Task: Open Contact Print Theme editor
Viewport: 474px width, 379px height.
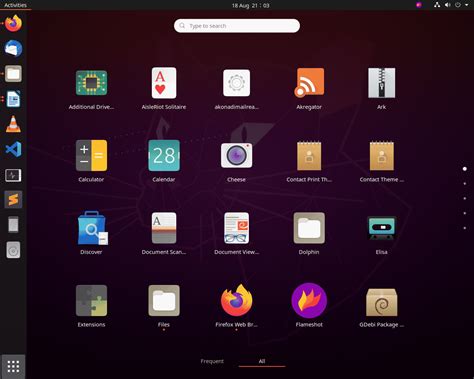Action: (x=309, y=156)
